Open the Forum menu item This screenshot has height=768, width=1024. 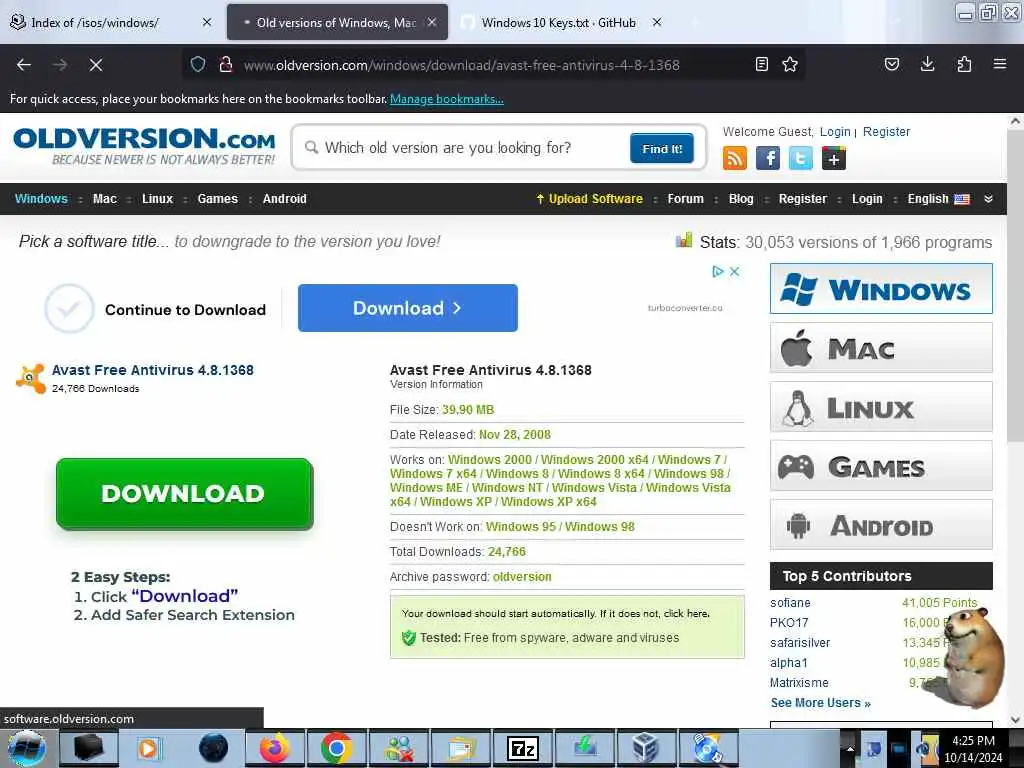tap(686, 199)
